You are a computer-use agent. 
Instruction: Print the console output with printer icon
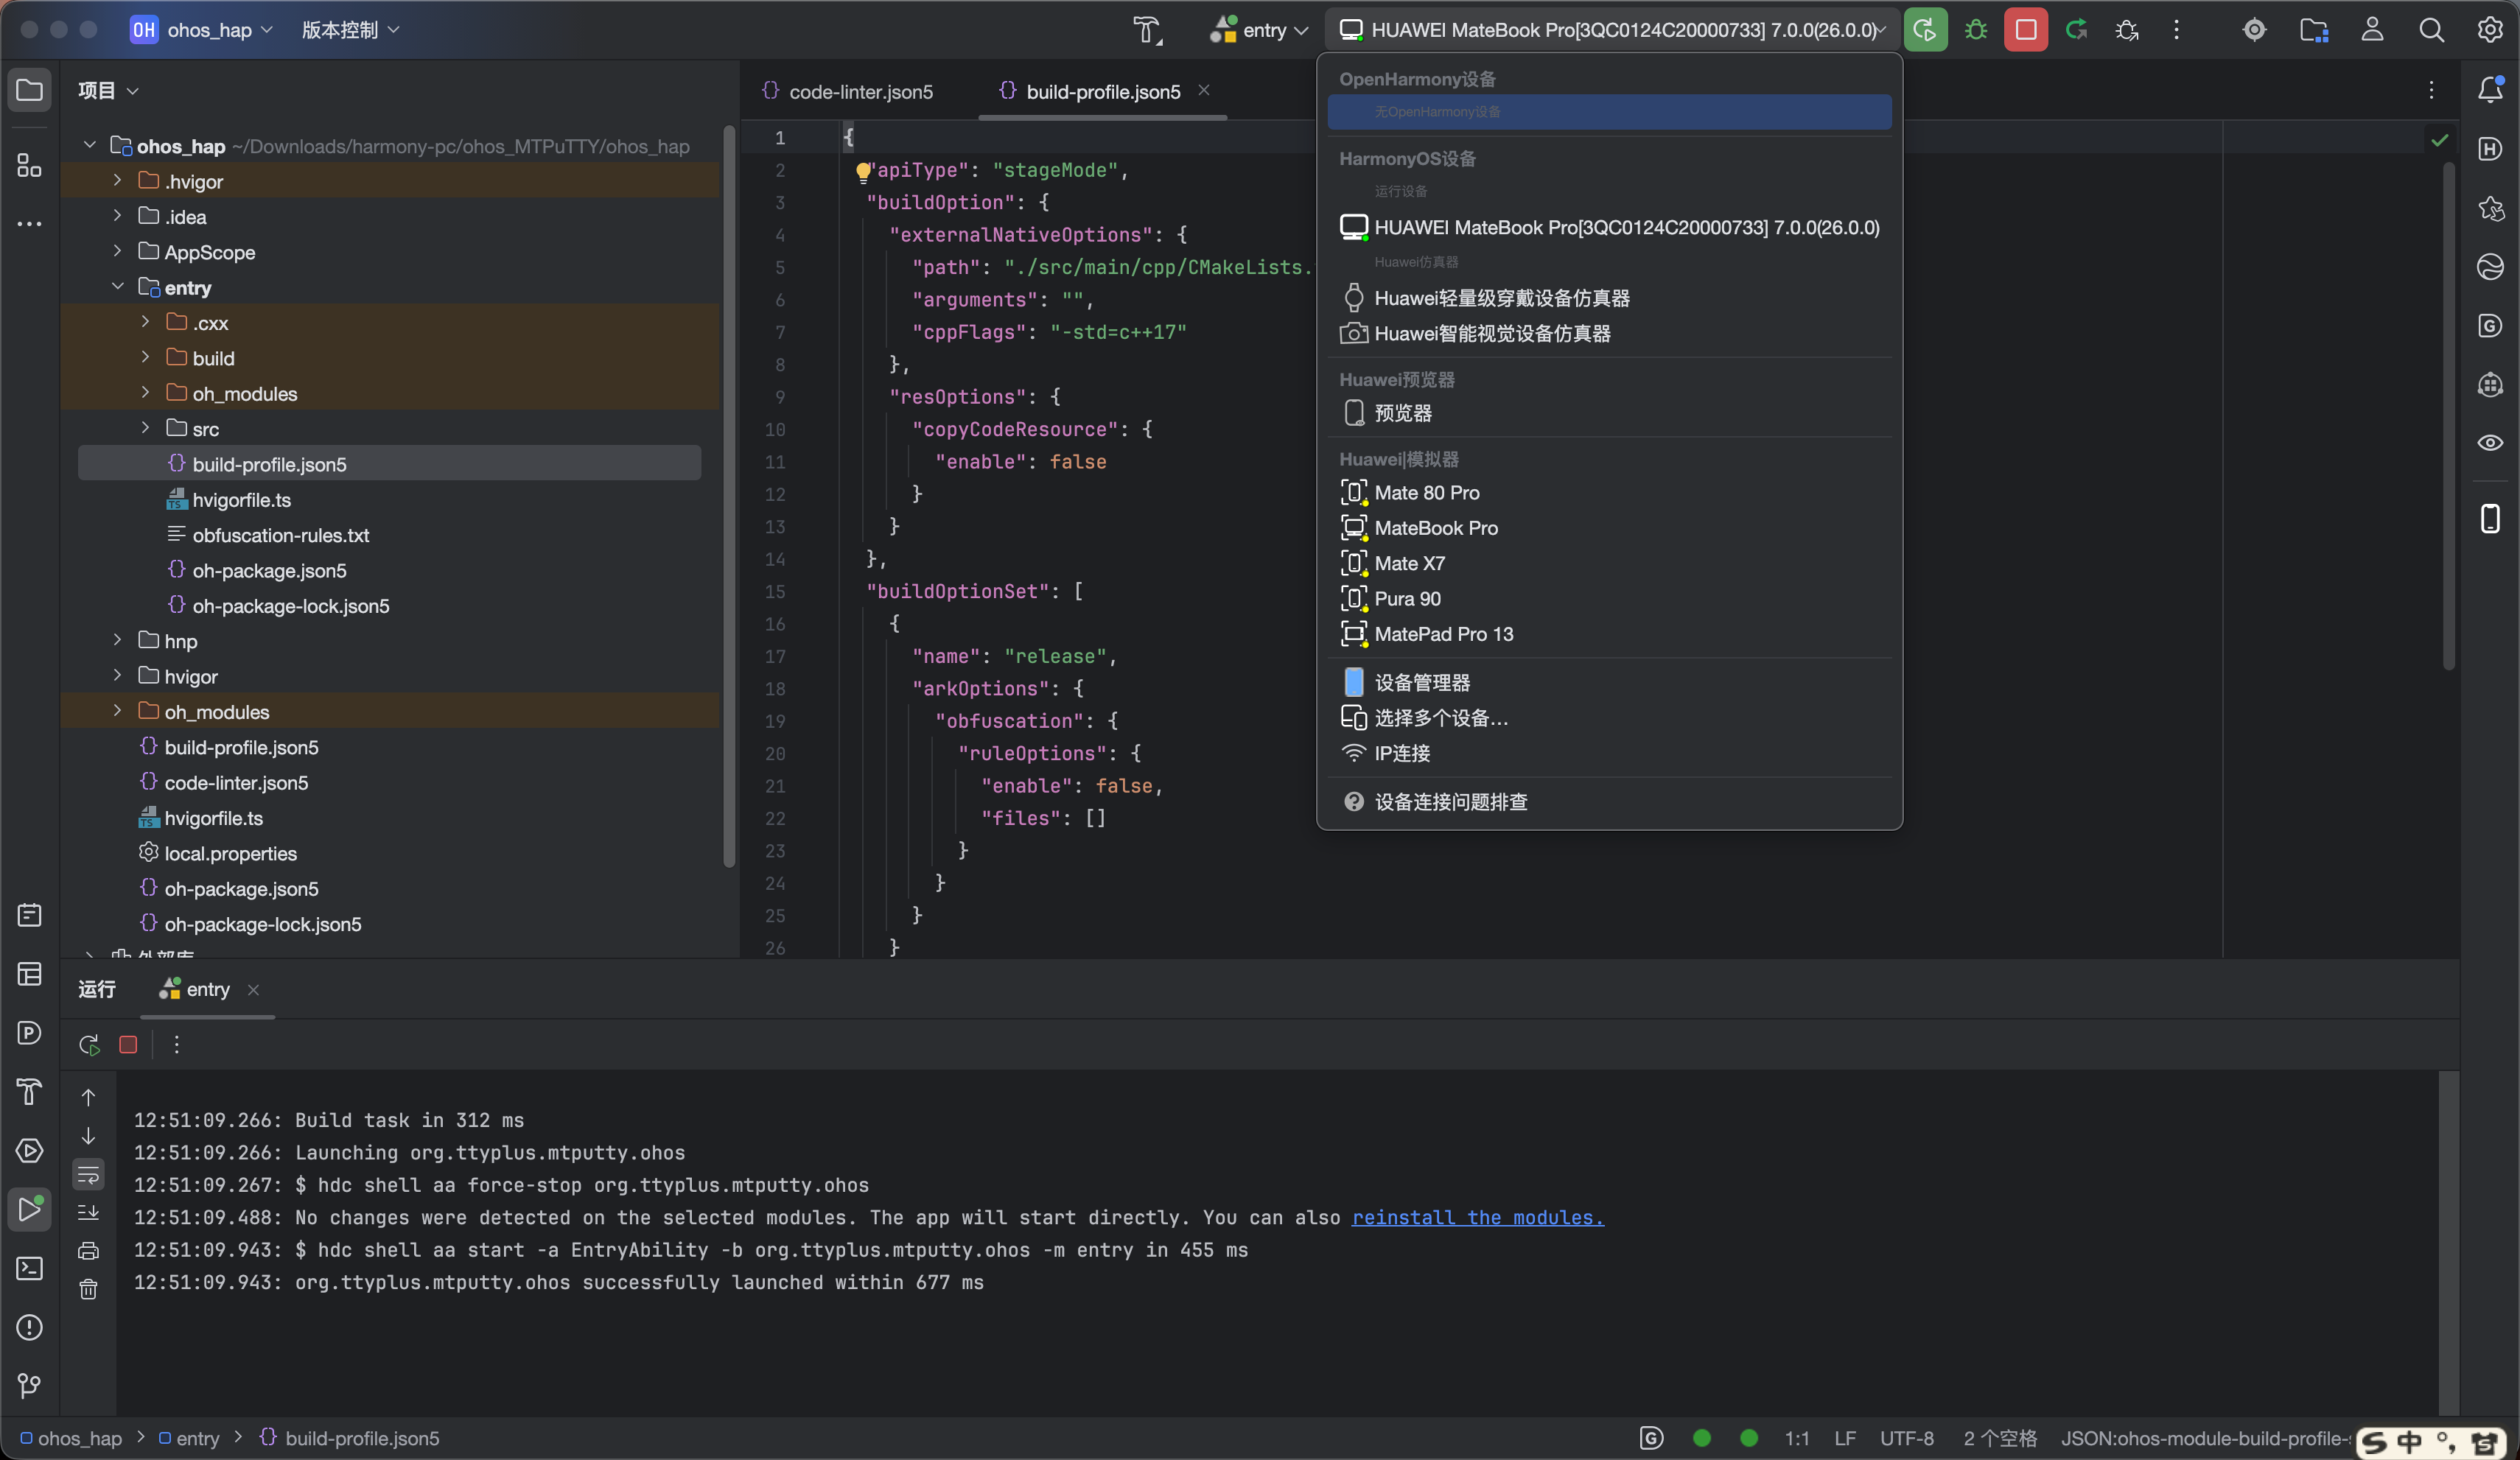tap(89, 1251)
